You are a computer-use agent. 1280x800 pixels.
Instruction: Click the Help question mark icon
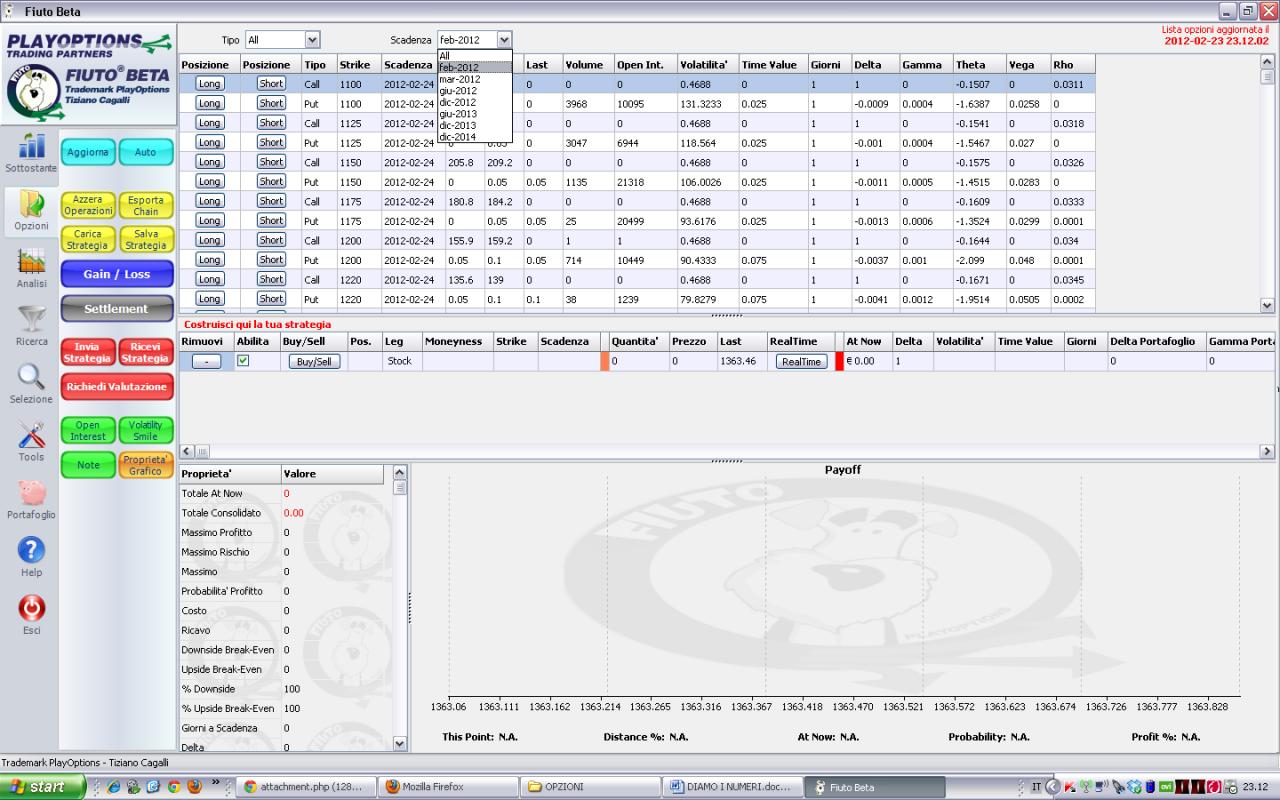[31, 551]
